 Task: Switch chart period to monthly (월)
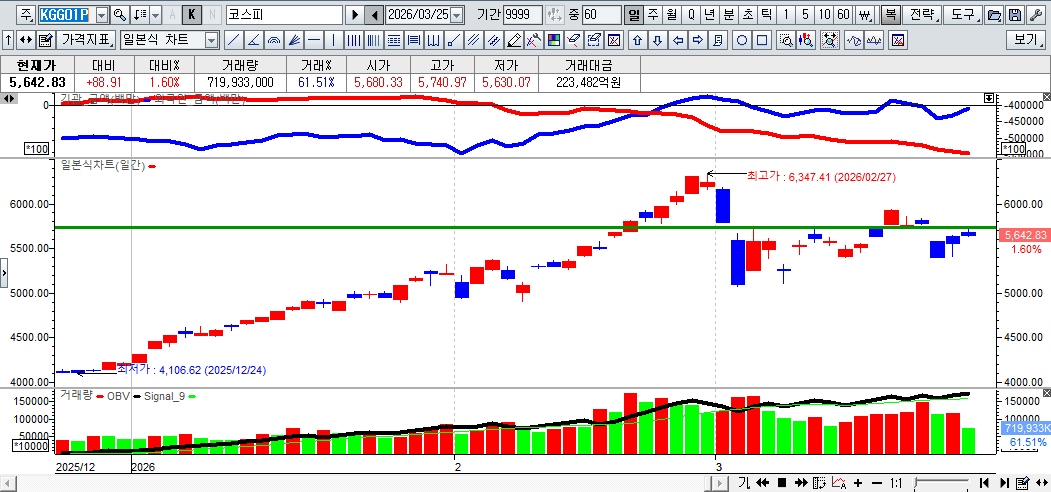tap(671, 15)
